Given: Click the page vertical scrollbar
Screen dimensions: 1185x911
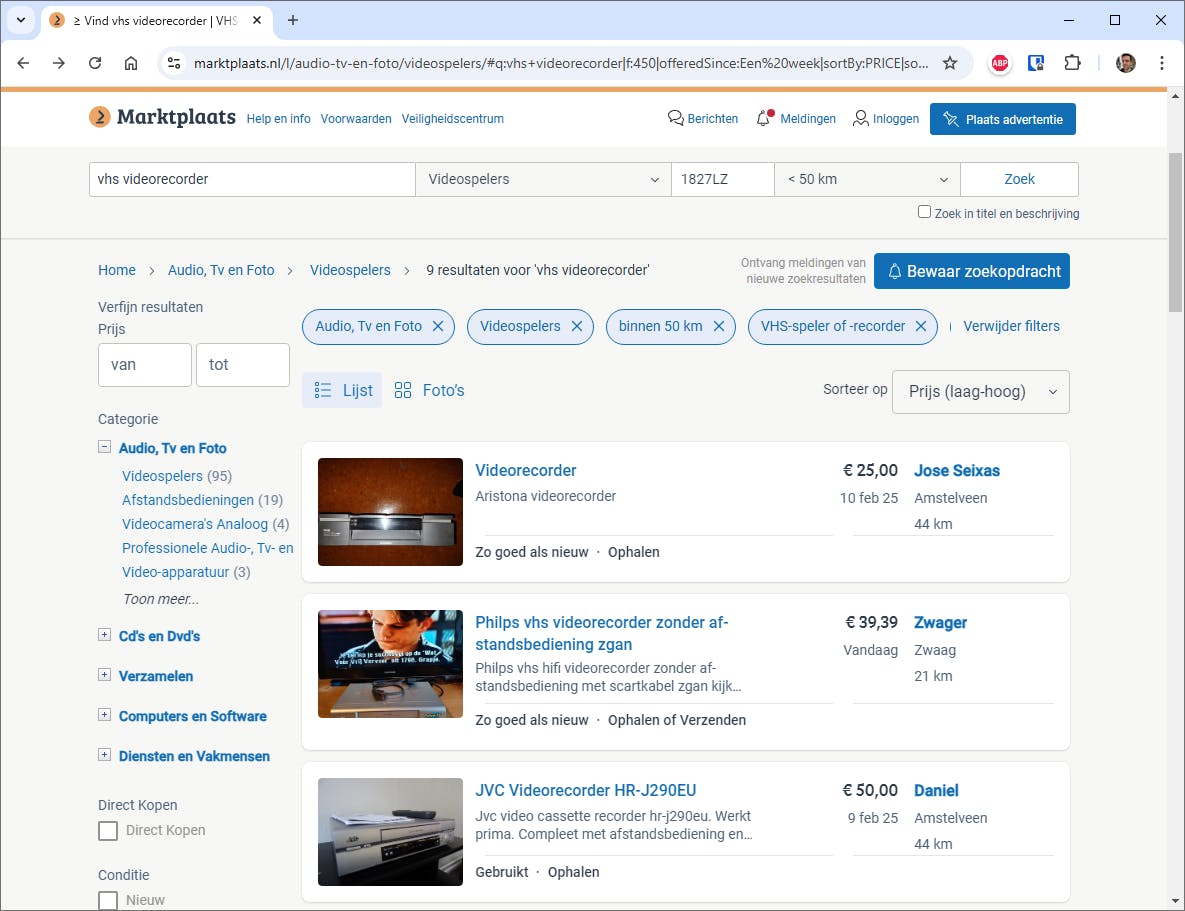Looking at the screenshot, I should pos(1174,232).
